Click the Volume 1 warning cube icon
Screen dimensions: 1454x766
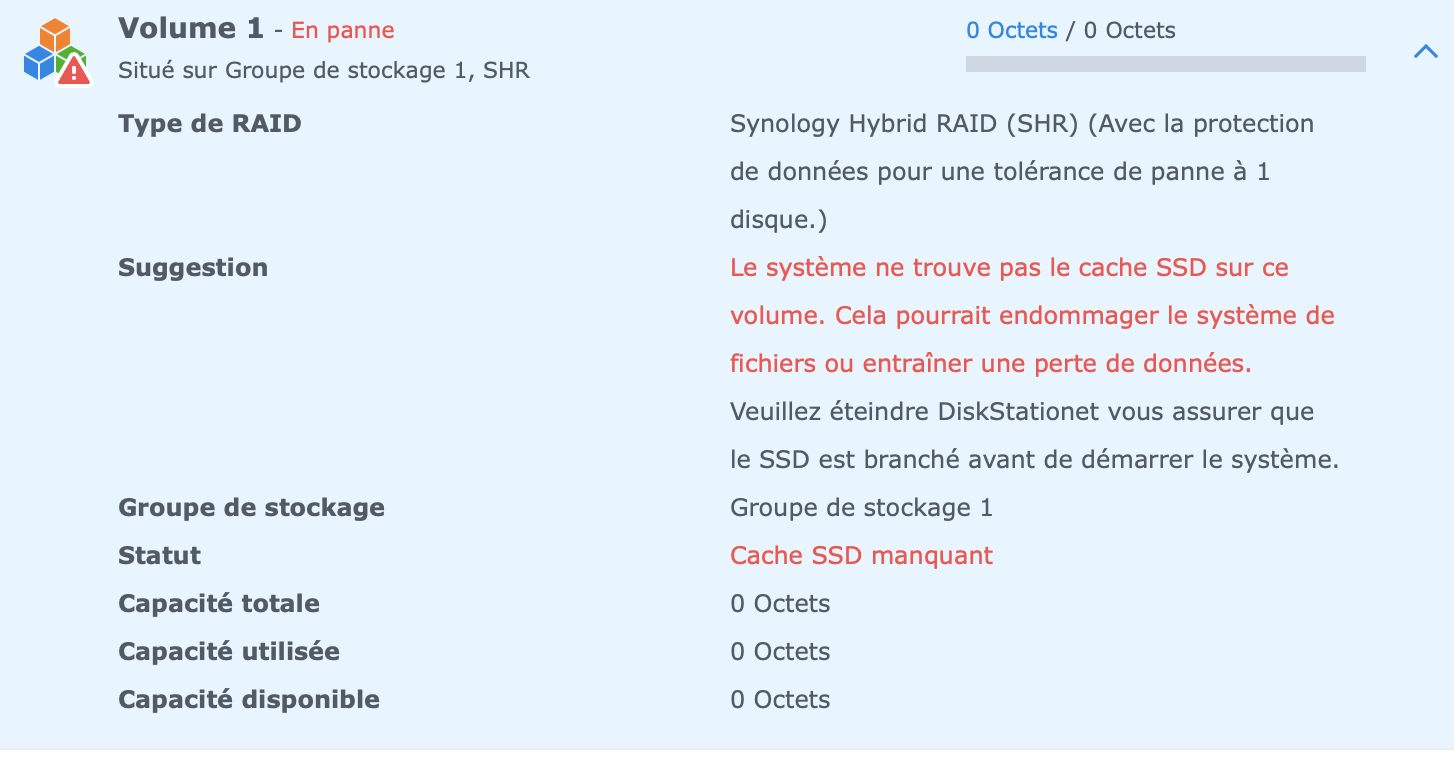(x=56, y=52)
